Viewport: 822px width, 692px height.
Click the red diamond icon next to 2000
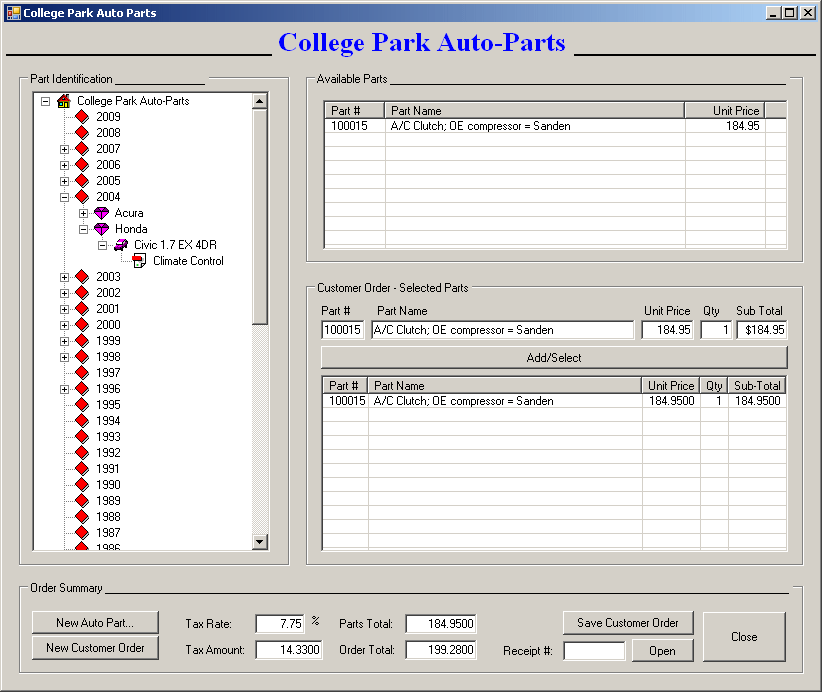click(82, 325)
